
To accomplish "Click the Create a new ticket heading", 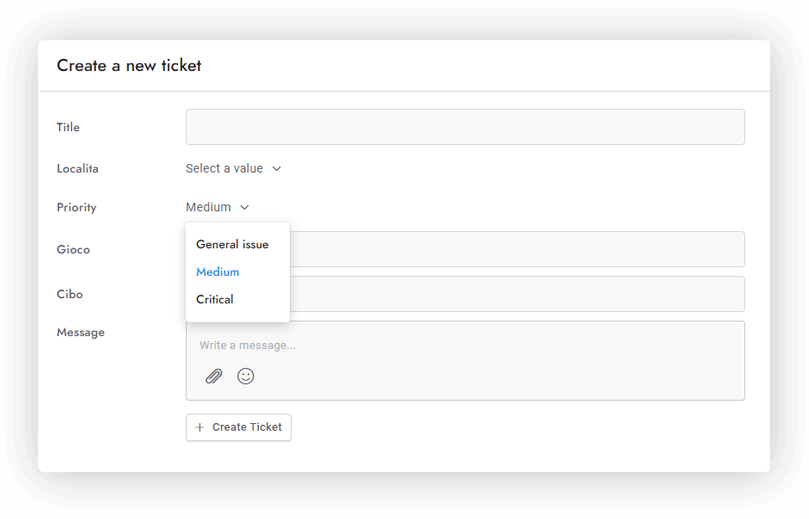I will [129, 66].
